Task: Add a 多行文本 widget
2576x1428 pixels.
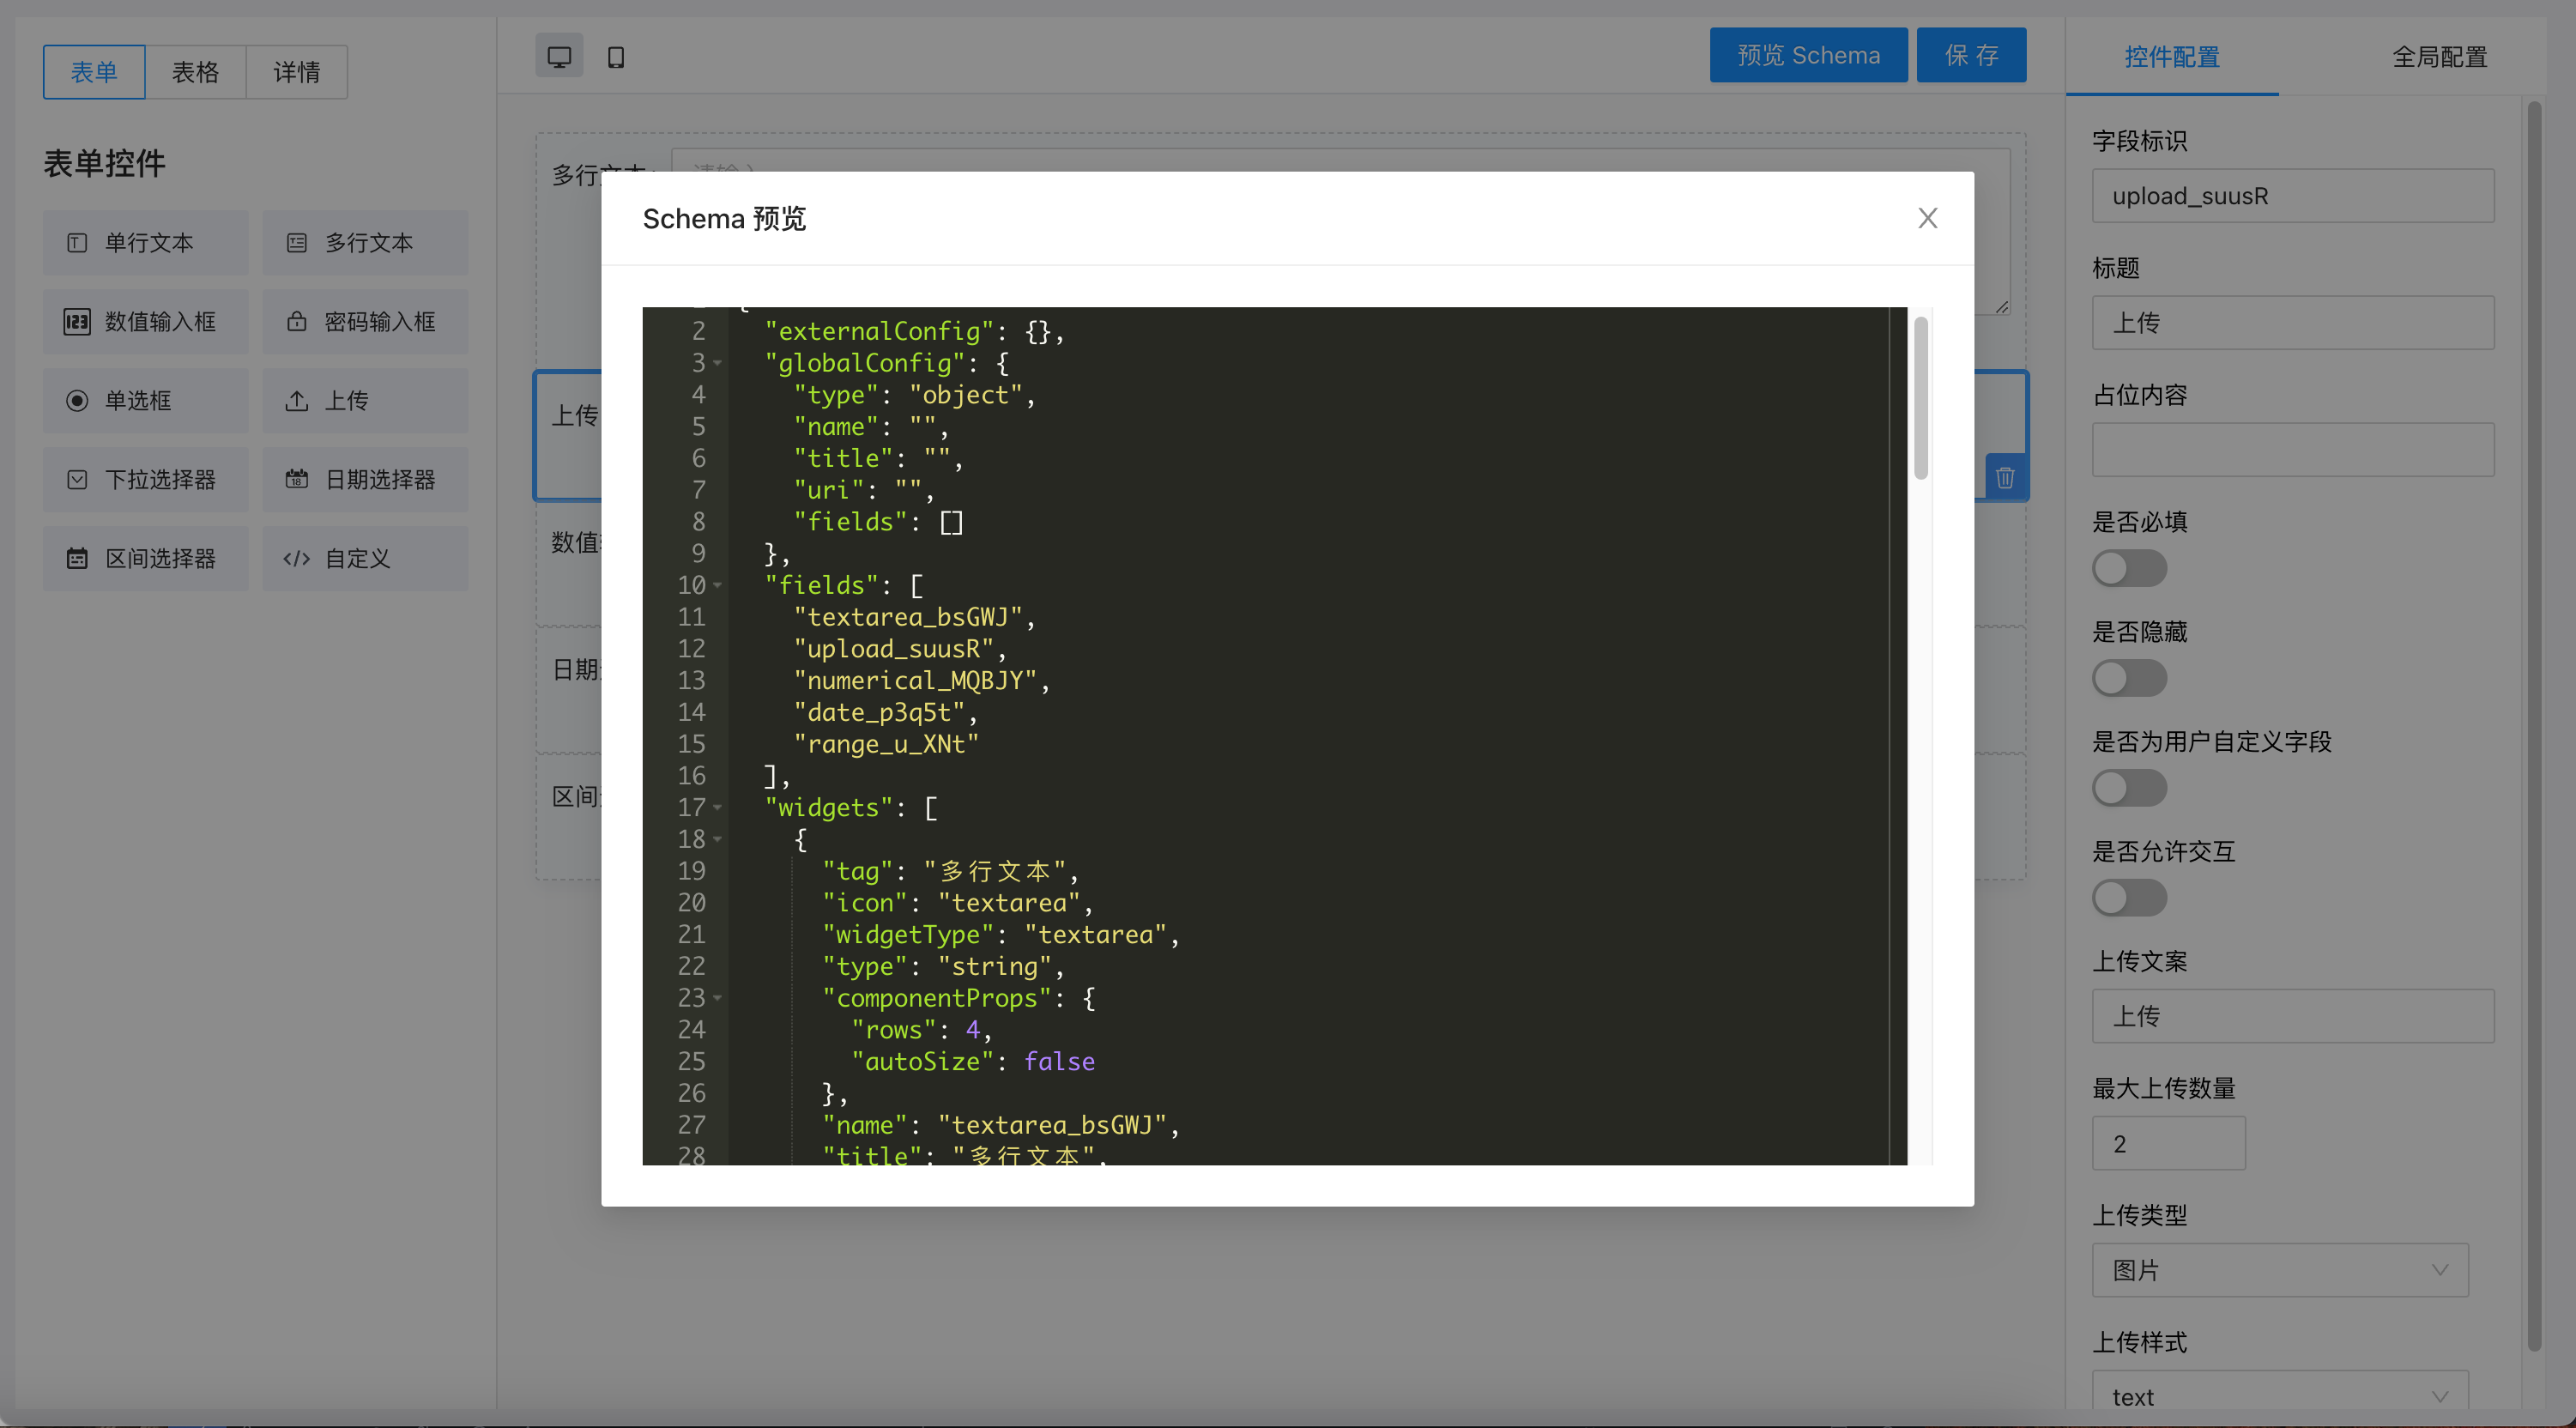Action: pyautogui.click(x=365, y=243)
